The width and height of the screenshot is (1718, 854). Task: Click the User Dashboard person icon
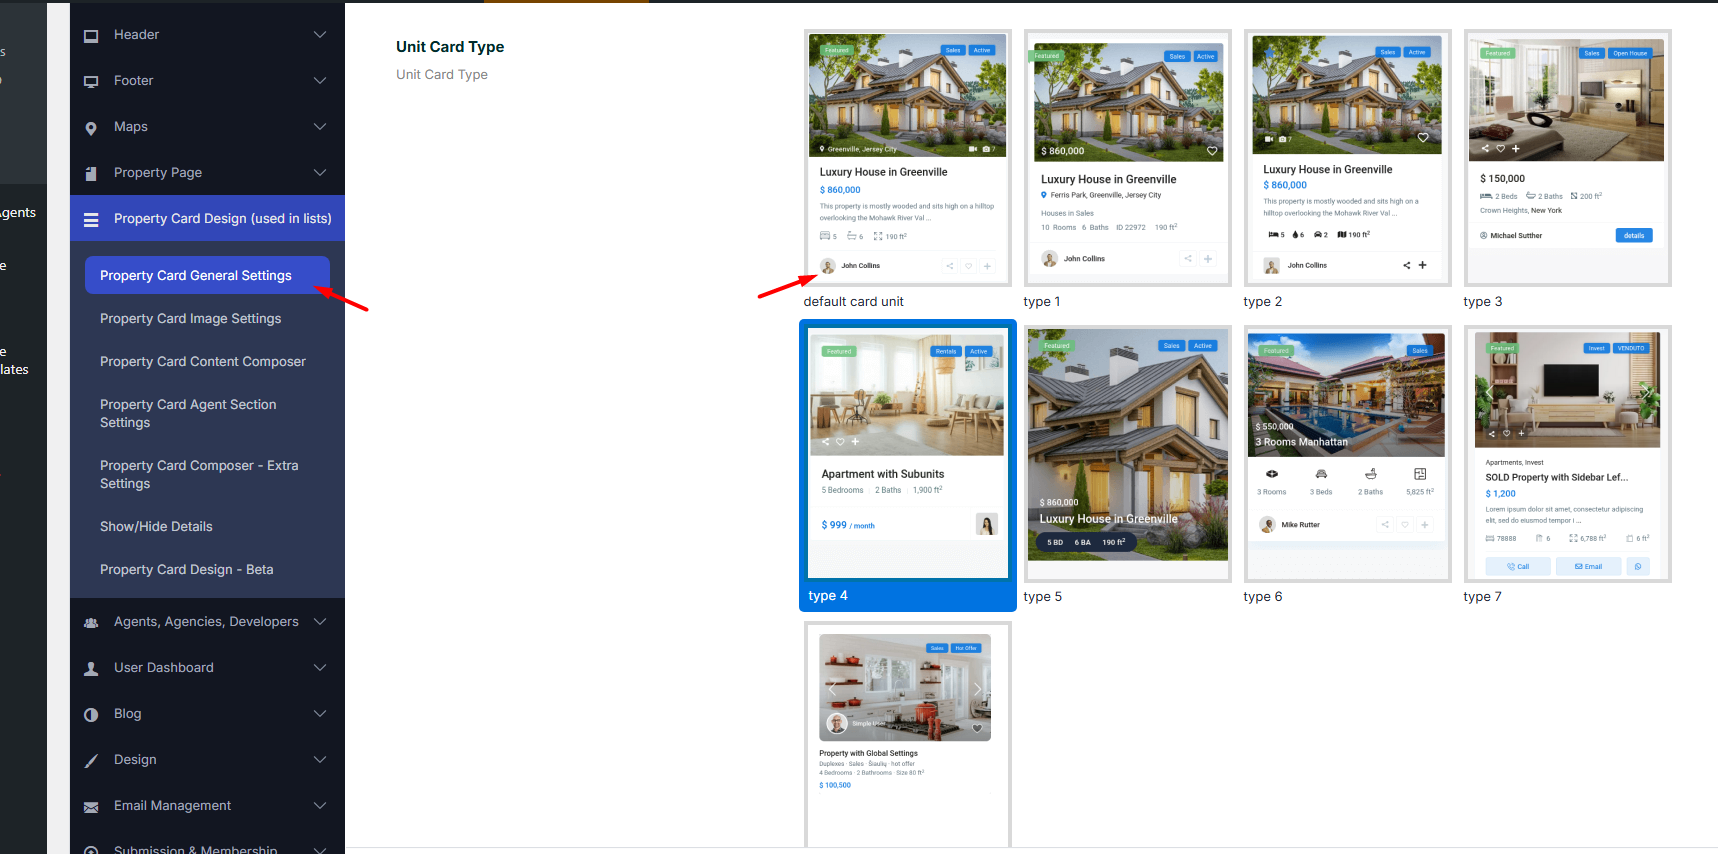tap(91, 669)
